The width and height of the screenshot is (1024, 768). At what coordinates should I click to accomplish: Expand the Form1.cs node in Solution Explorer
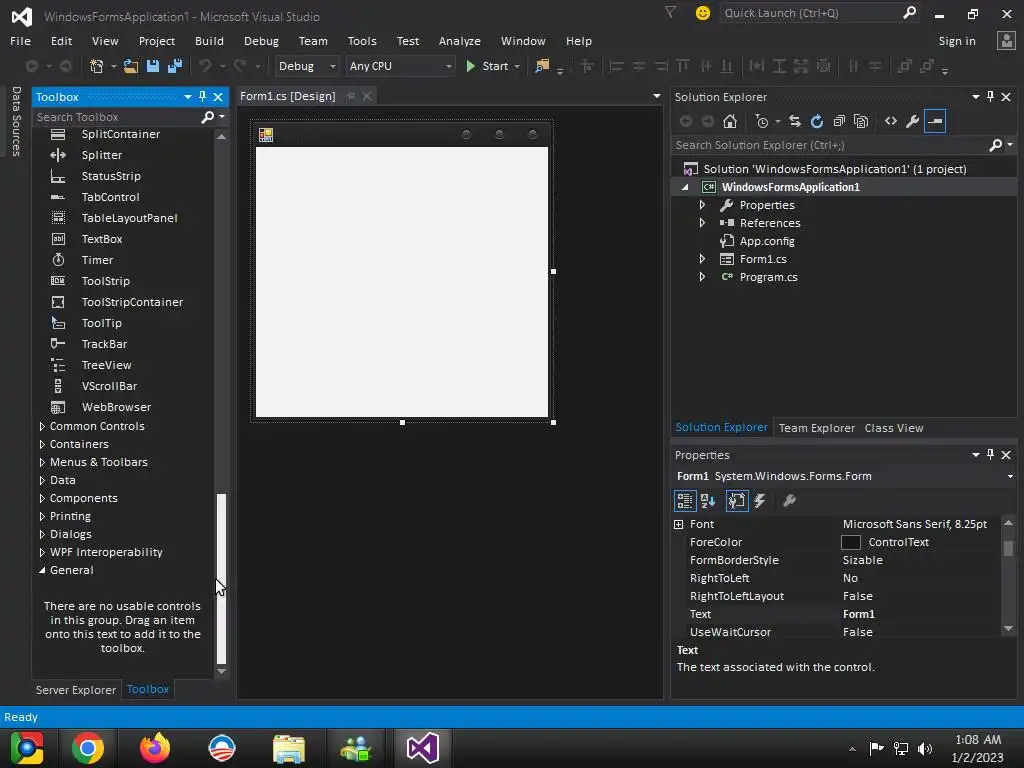[x=702, y=259]
